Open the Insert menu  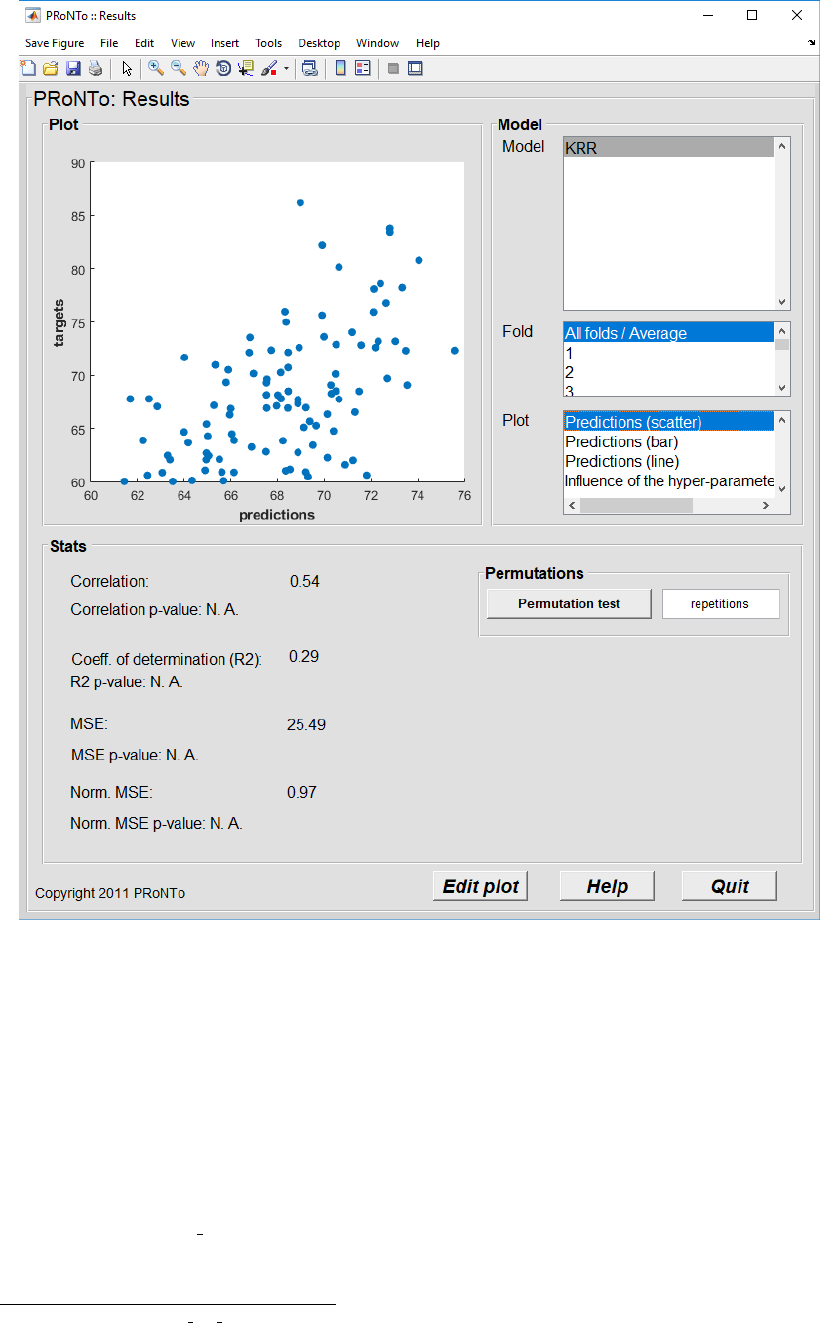click(225, 43)
